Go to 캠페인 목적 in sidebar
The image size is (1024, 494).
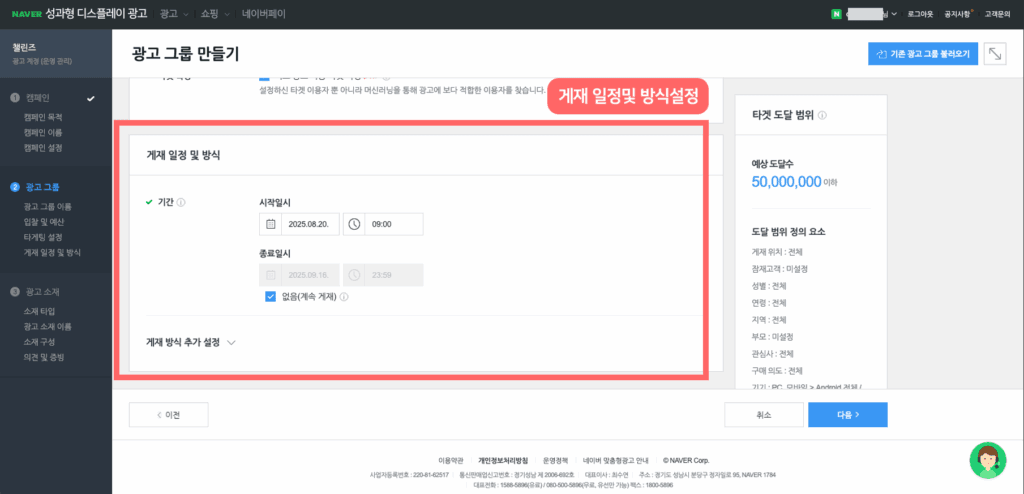pos(43,118)
